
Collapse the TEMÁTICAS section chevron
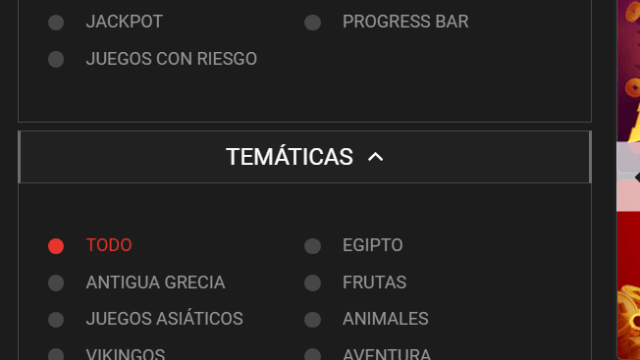(376, 157)
